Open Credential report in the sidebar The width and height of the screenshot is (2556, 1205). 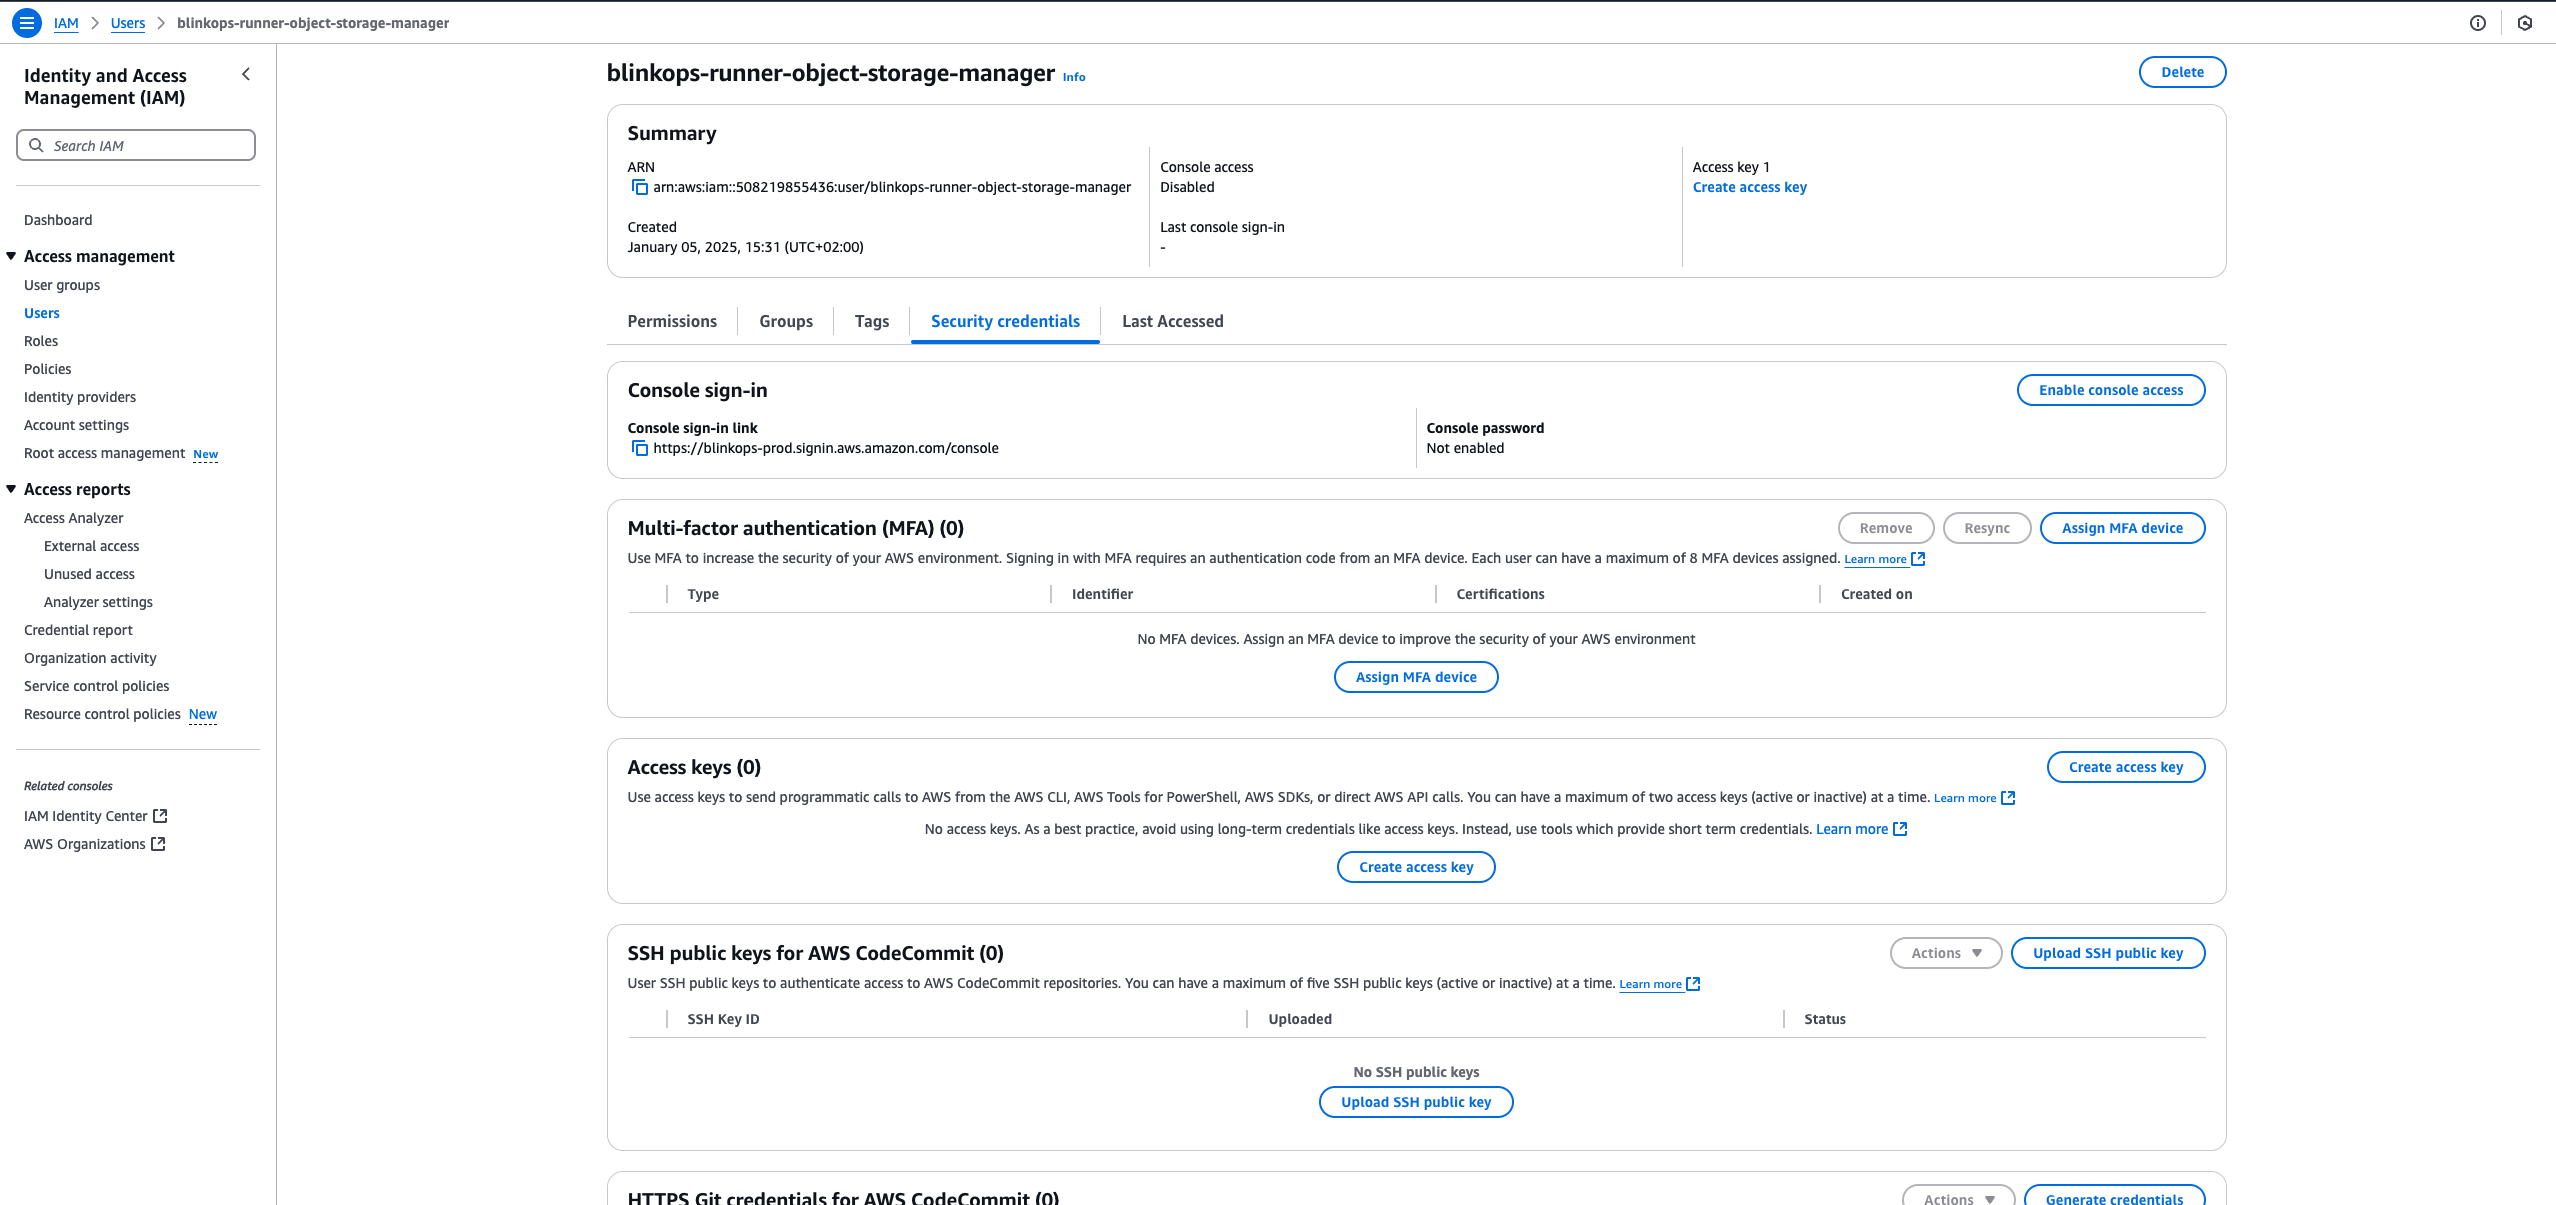[78, 630]
